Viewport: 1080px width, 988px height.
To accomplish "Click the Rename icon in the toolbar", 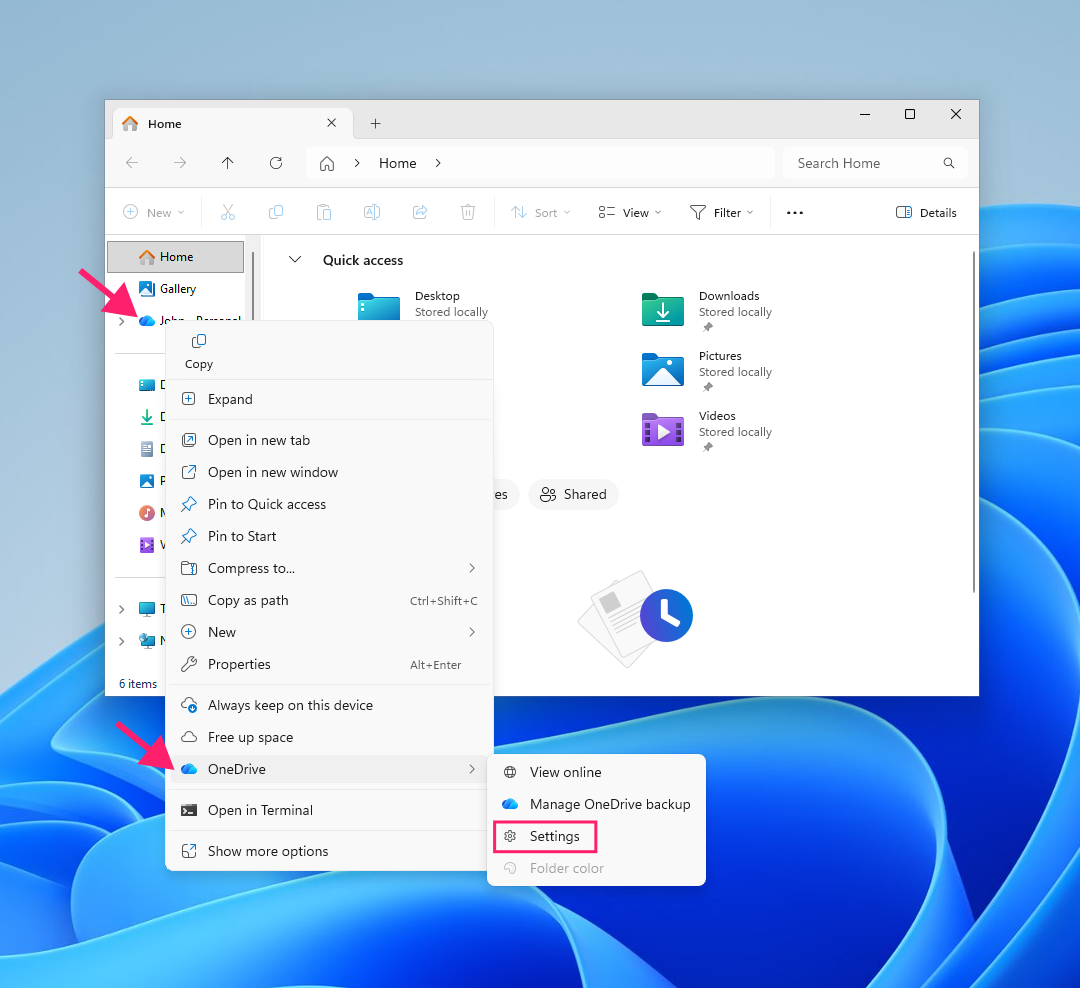I will [372, 212].
